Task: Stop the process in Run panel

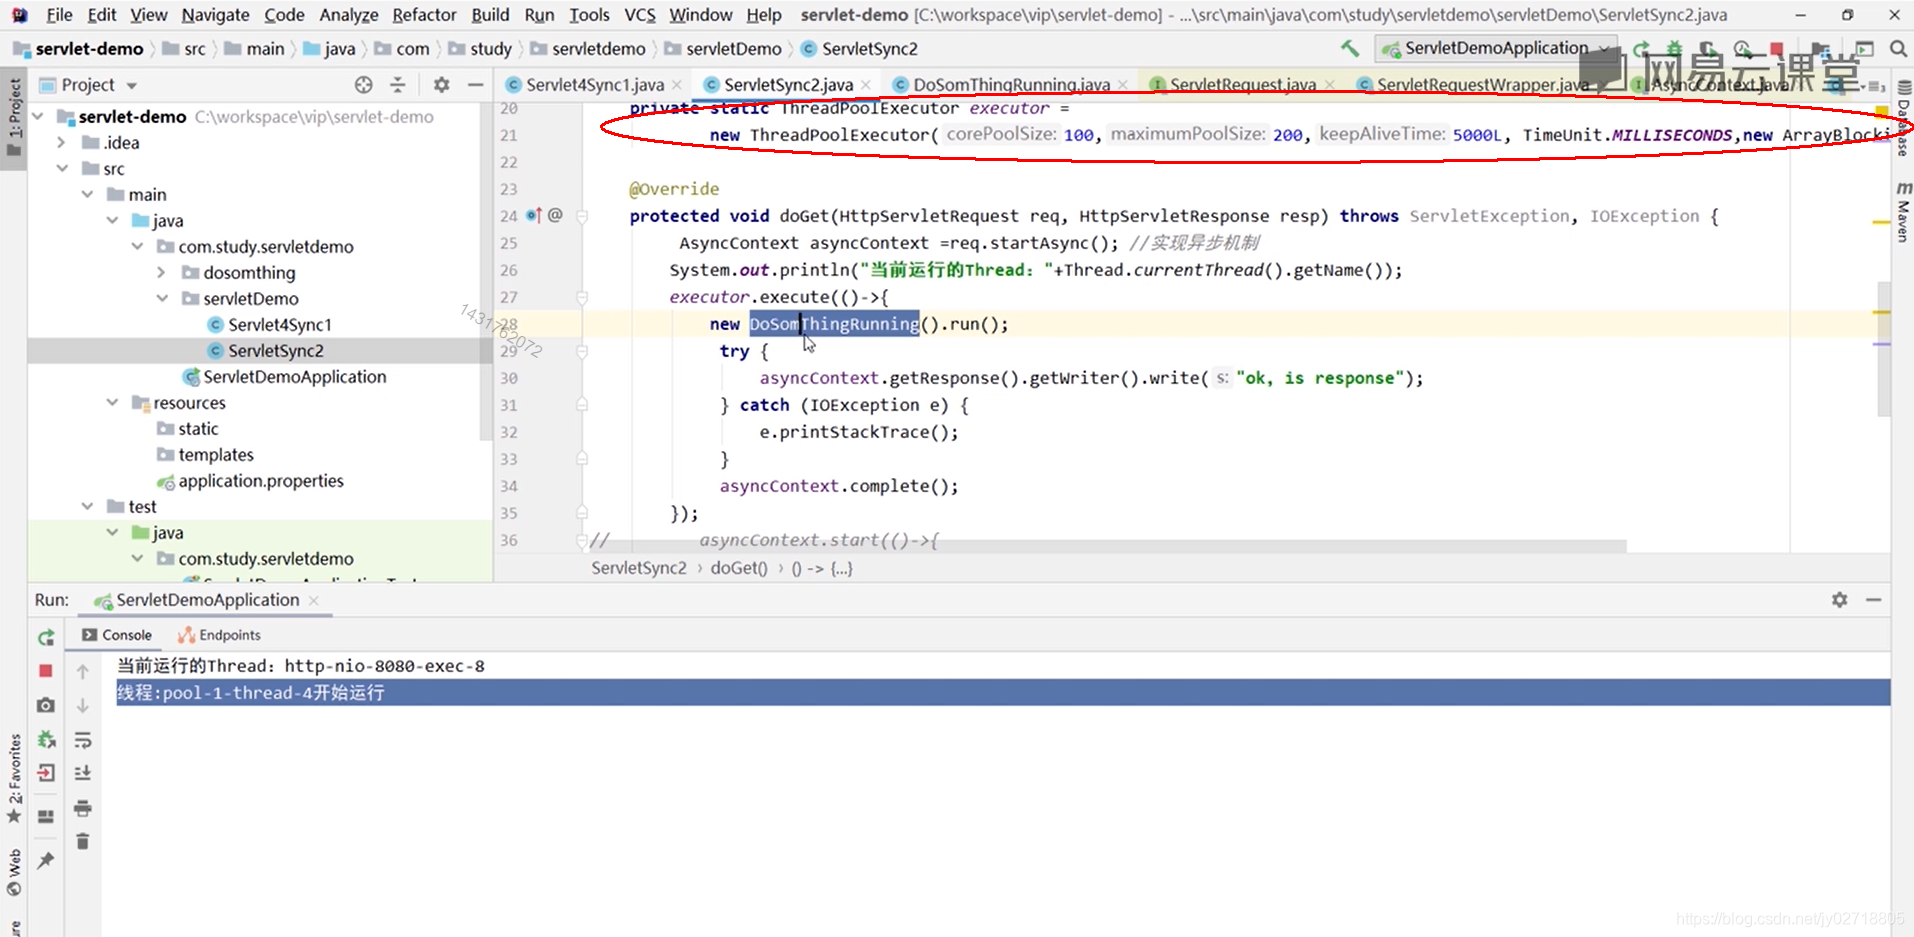Action: point(46,670)
